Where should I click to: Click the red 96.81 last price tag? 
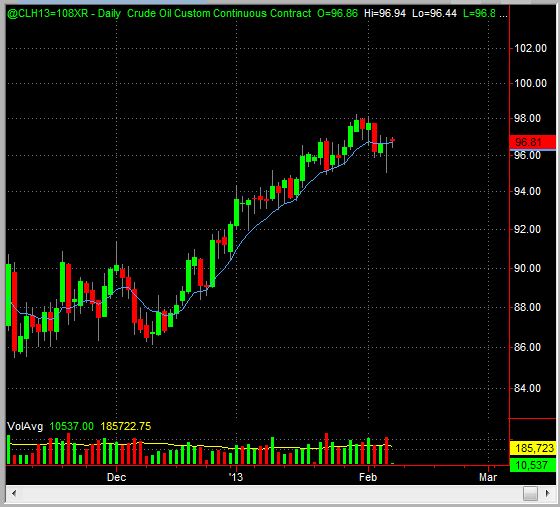click(532, 142)
